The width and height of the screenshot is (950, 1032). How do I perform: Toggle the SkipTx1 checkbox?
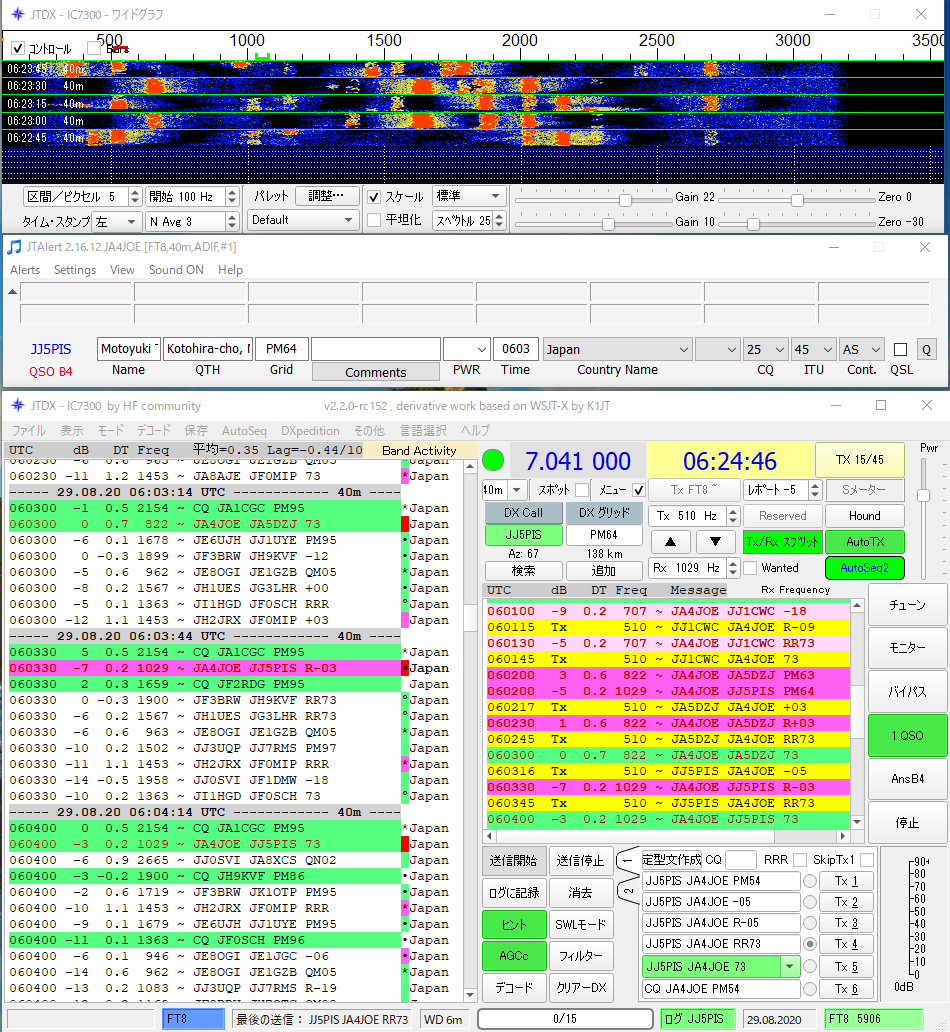click(x=867, y=860)
